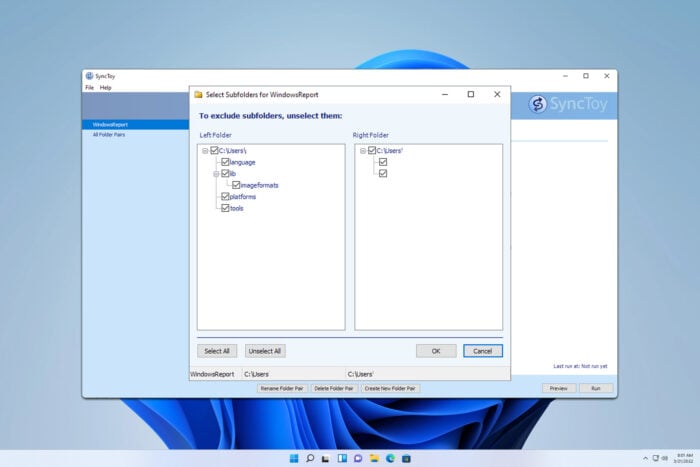Open the Widgets panel from taskbar
Image resolution: width=700 pixels, height=467 pixels.
point(342,459)
